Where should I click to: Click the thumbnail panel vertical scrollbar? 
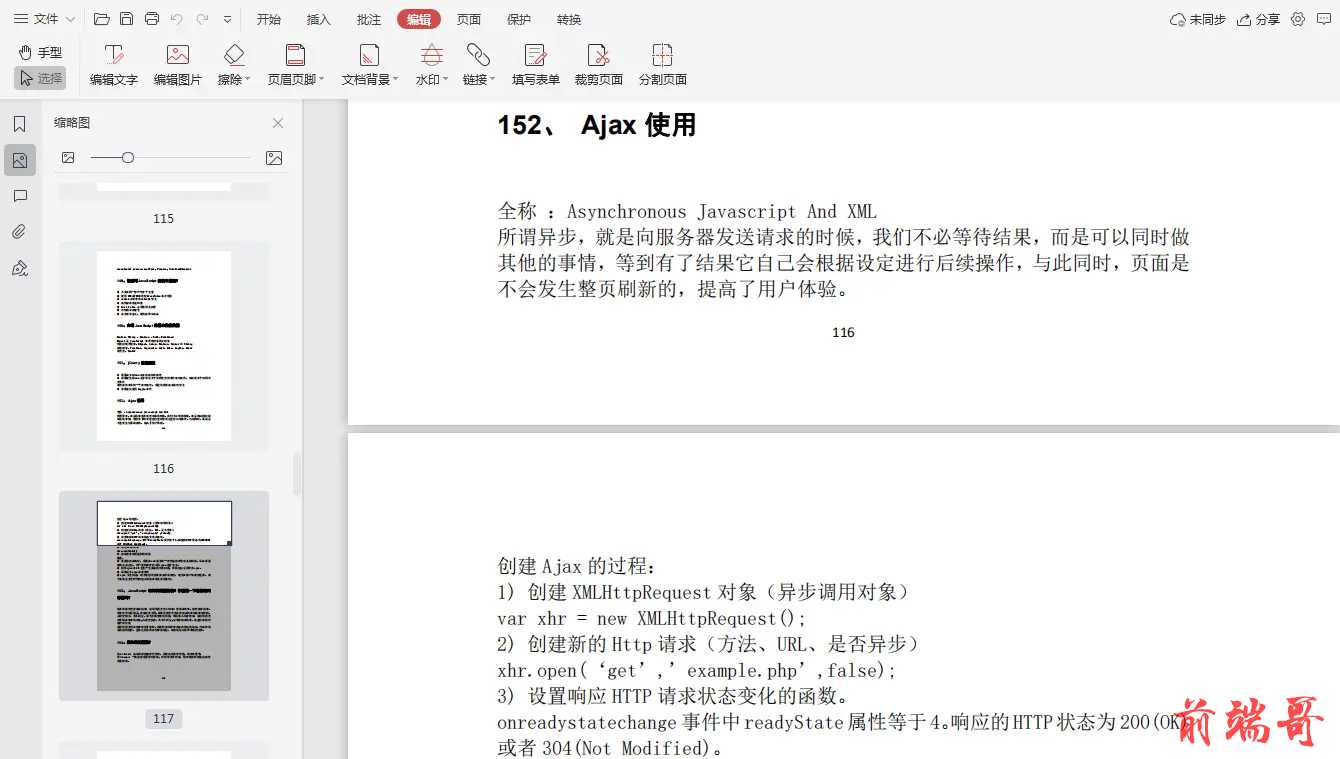(297, 473)
